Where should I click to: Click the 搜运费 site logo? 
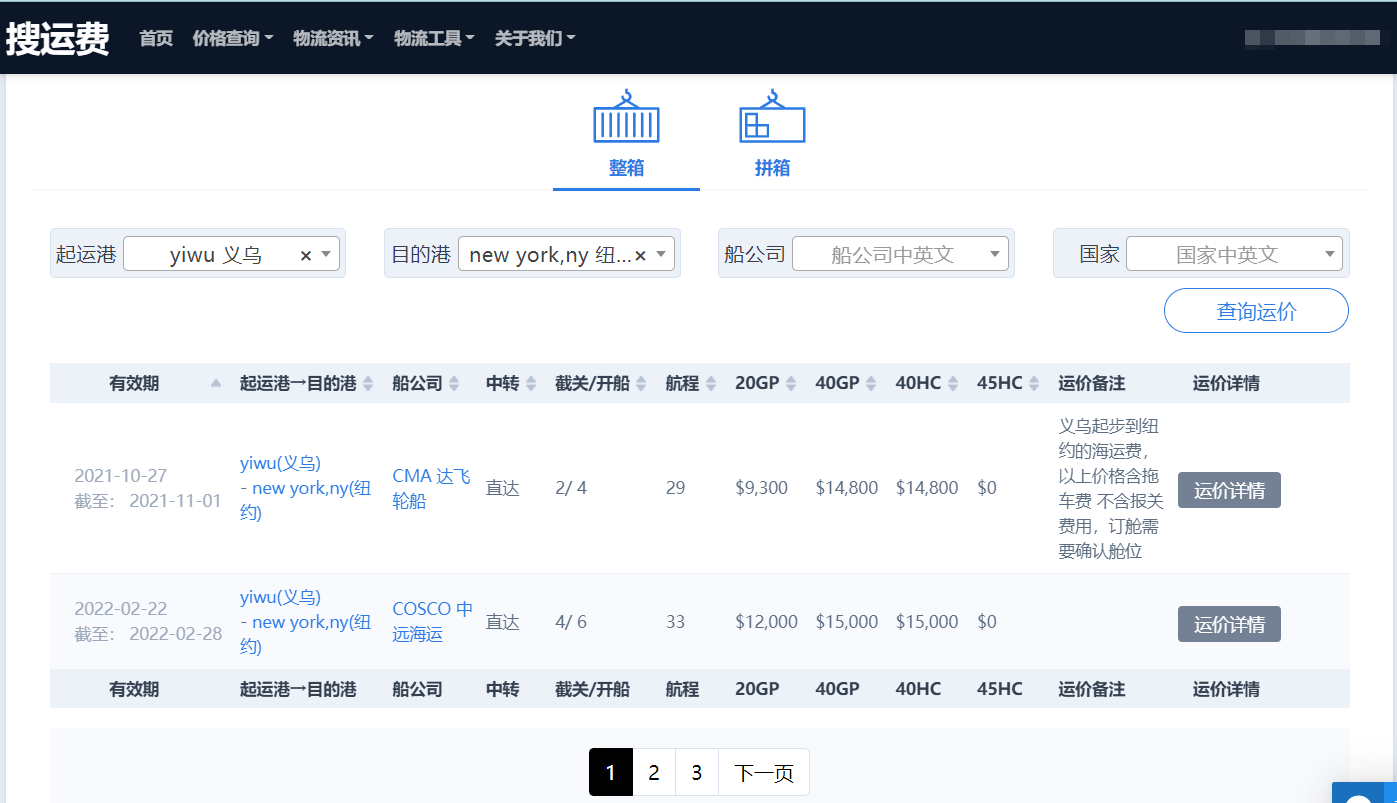(57, 38)
